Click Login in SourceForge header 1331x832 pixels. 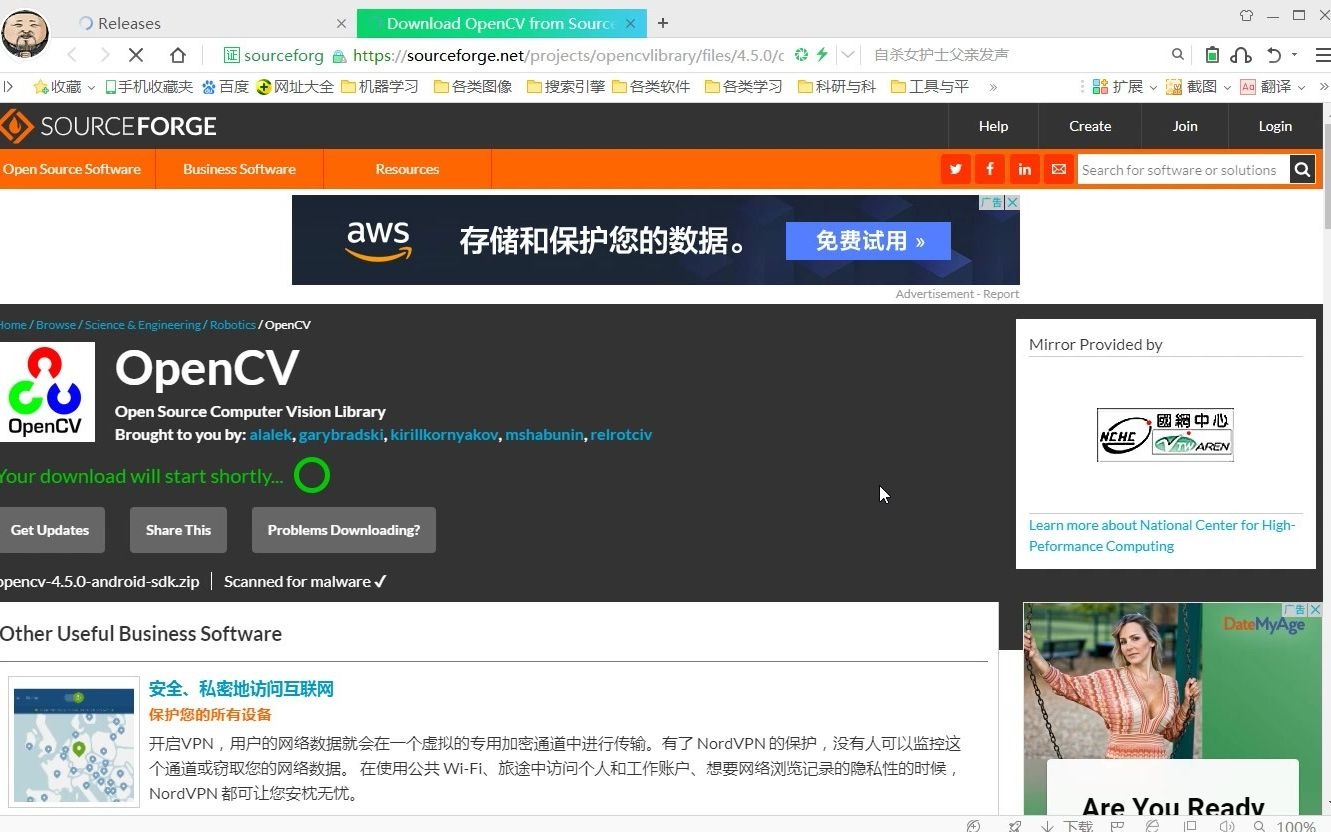[x=1275, y=126]
